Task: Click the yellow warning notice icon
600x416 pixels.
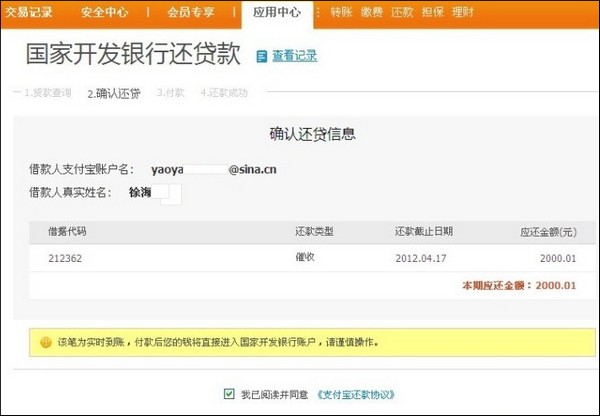Action: coord(46,342)
